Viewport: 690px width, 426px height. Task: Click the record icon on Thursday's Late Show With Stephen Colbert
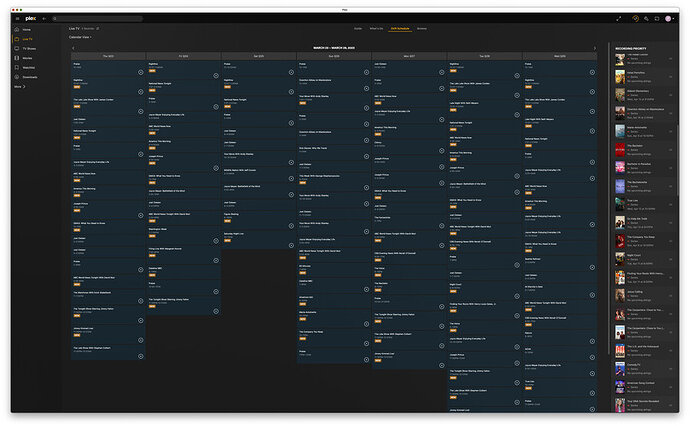pyautogui.click(x=141, y=356)
